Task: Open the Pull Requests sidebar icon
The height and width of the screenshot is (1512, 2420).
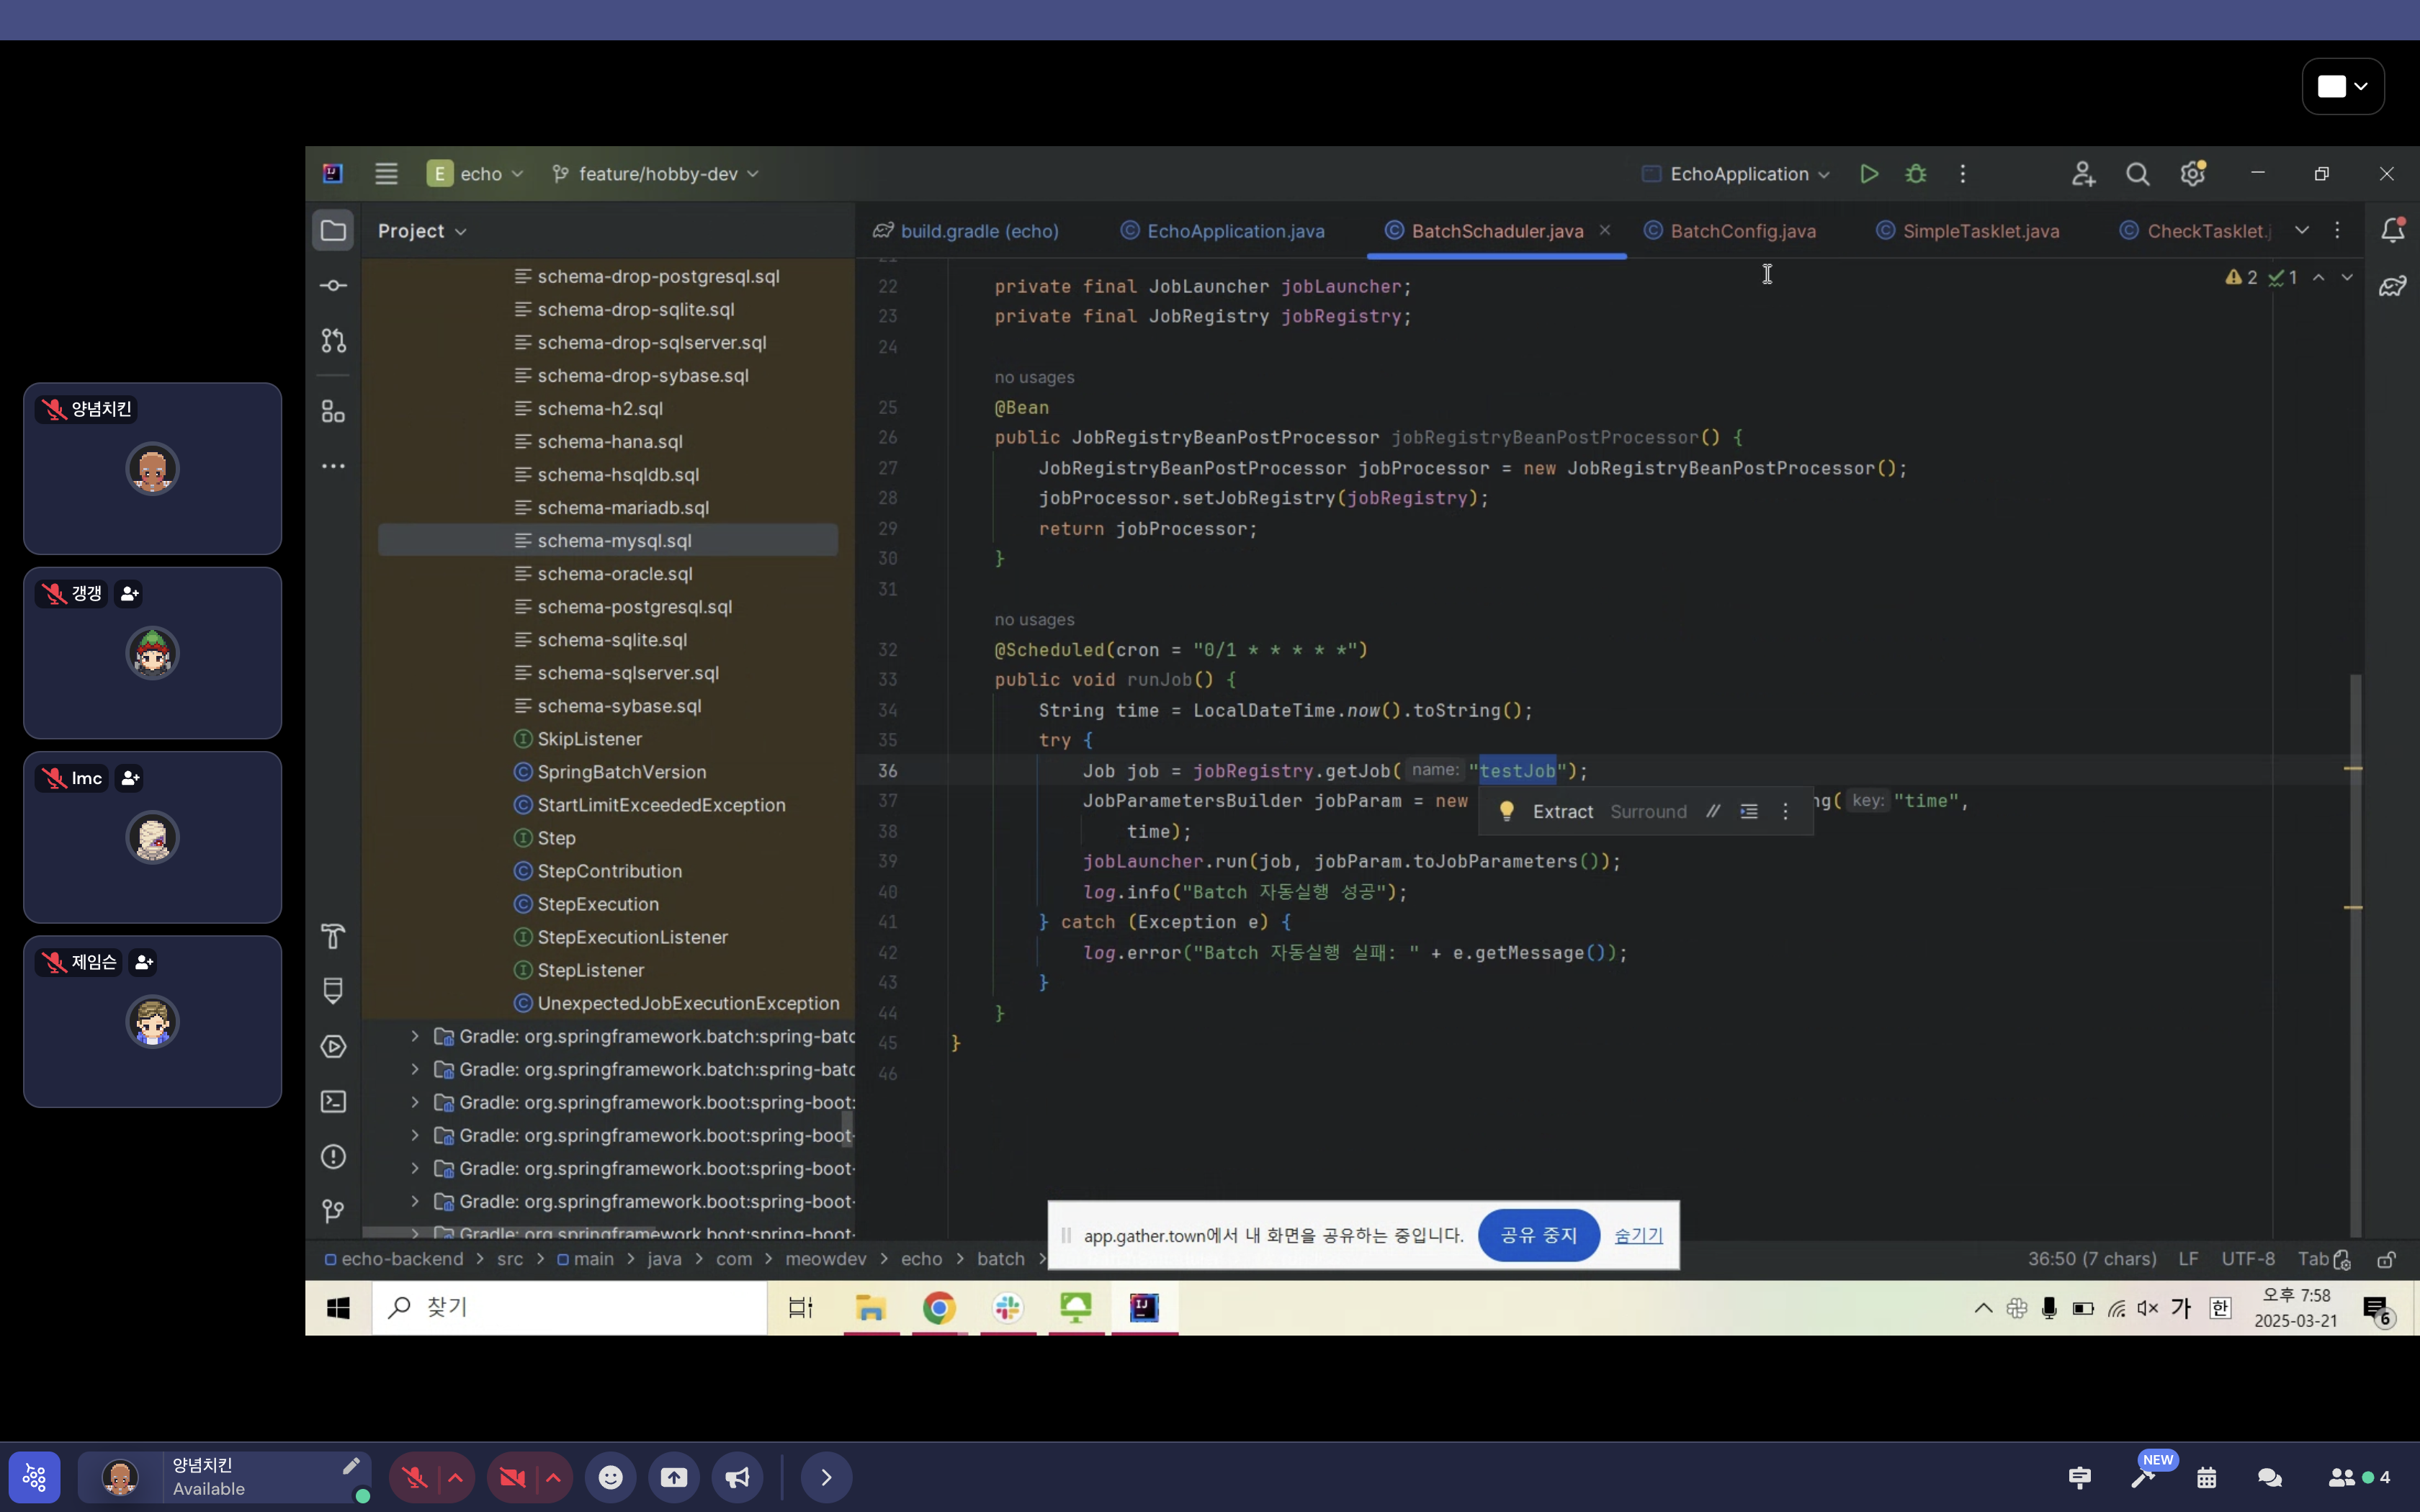Action: click(x=333, y=341)
